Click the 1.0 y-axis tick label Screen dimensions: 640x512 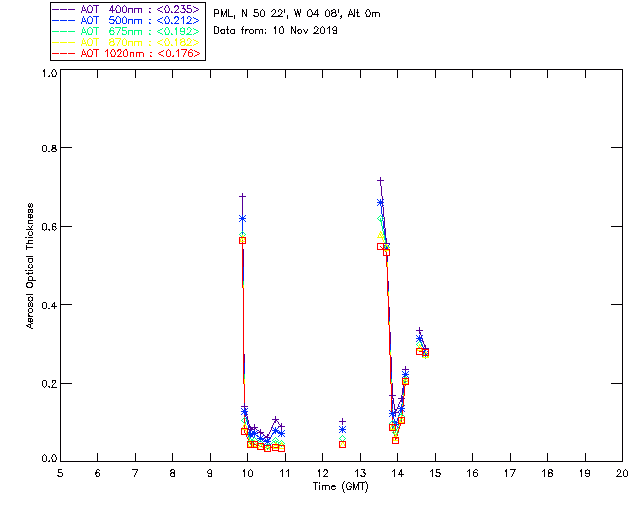coord(49,73)
